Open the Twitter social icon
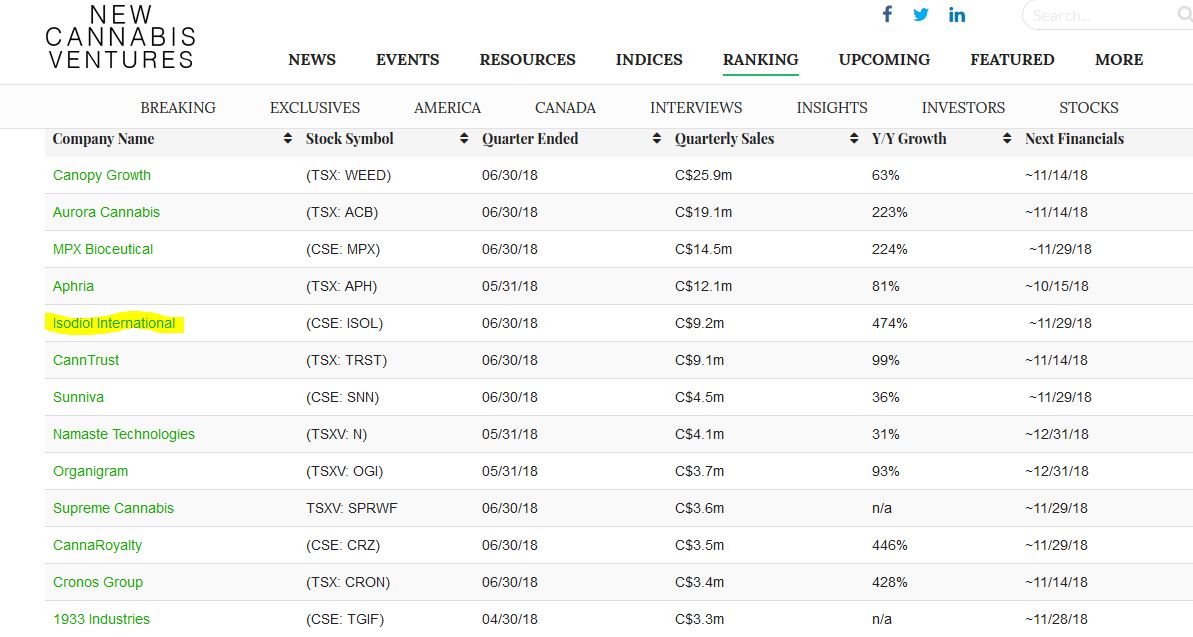Viewport: 1193px width, 637px height. tap(921, 14)
